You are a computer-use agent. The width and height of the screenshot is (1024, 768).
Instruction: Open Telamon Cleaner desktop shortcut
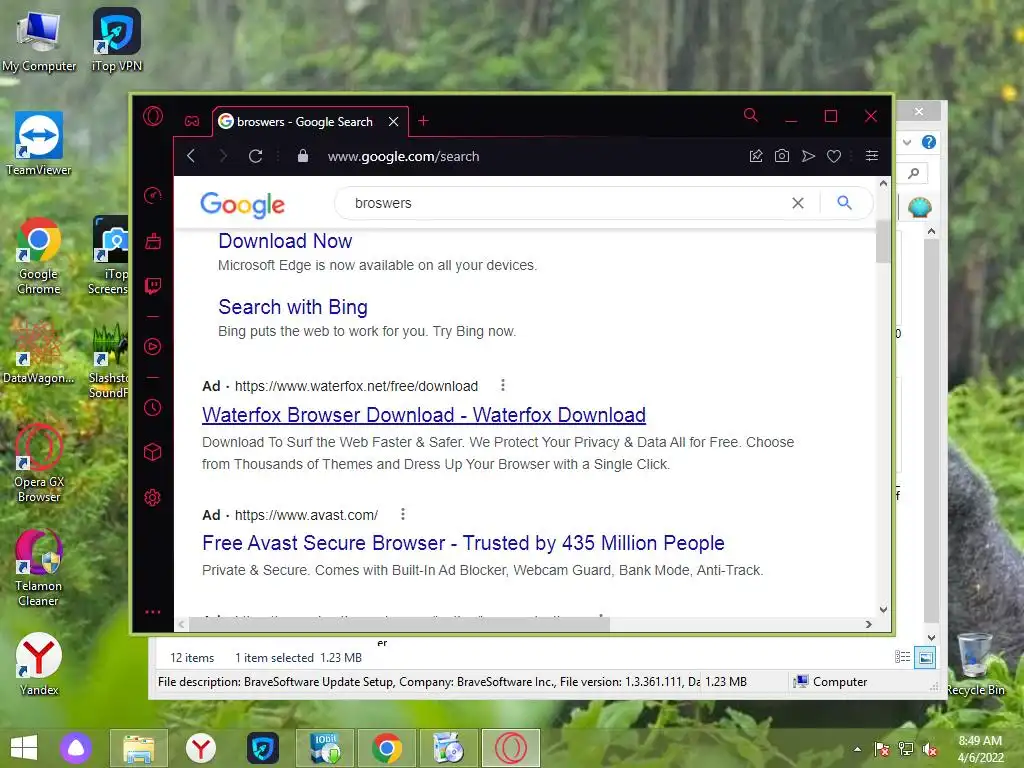tap(39, 568)
